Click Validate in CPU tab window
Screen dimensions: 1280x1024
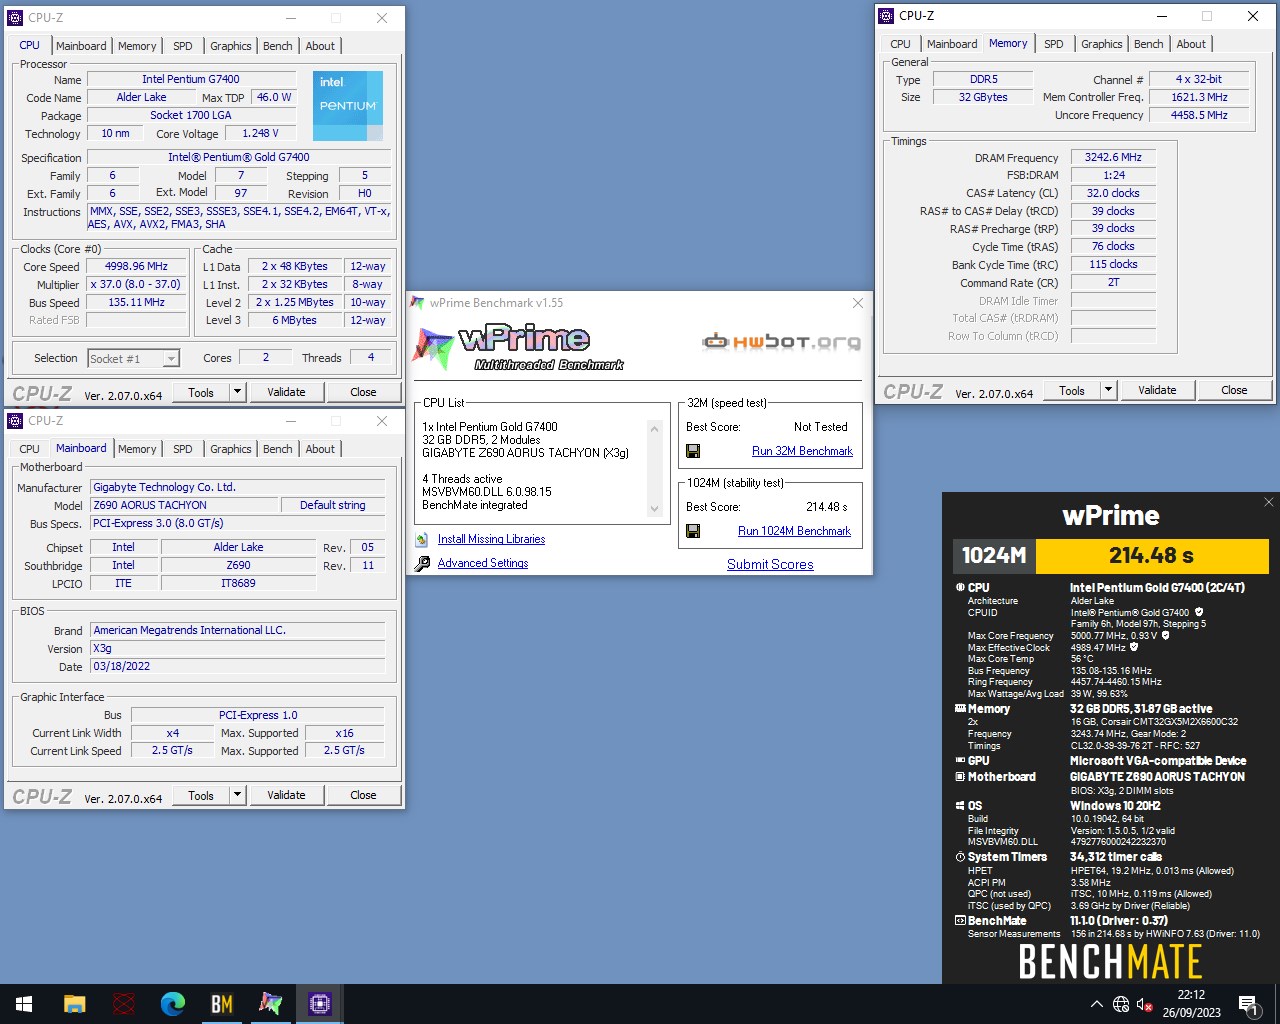[x=286, y=392]
